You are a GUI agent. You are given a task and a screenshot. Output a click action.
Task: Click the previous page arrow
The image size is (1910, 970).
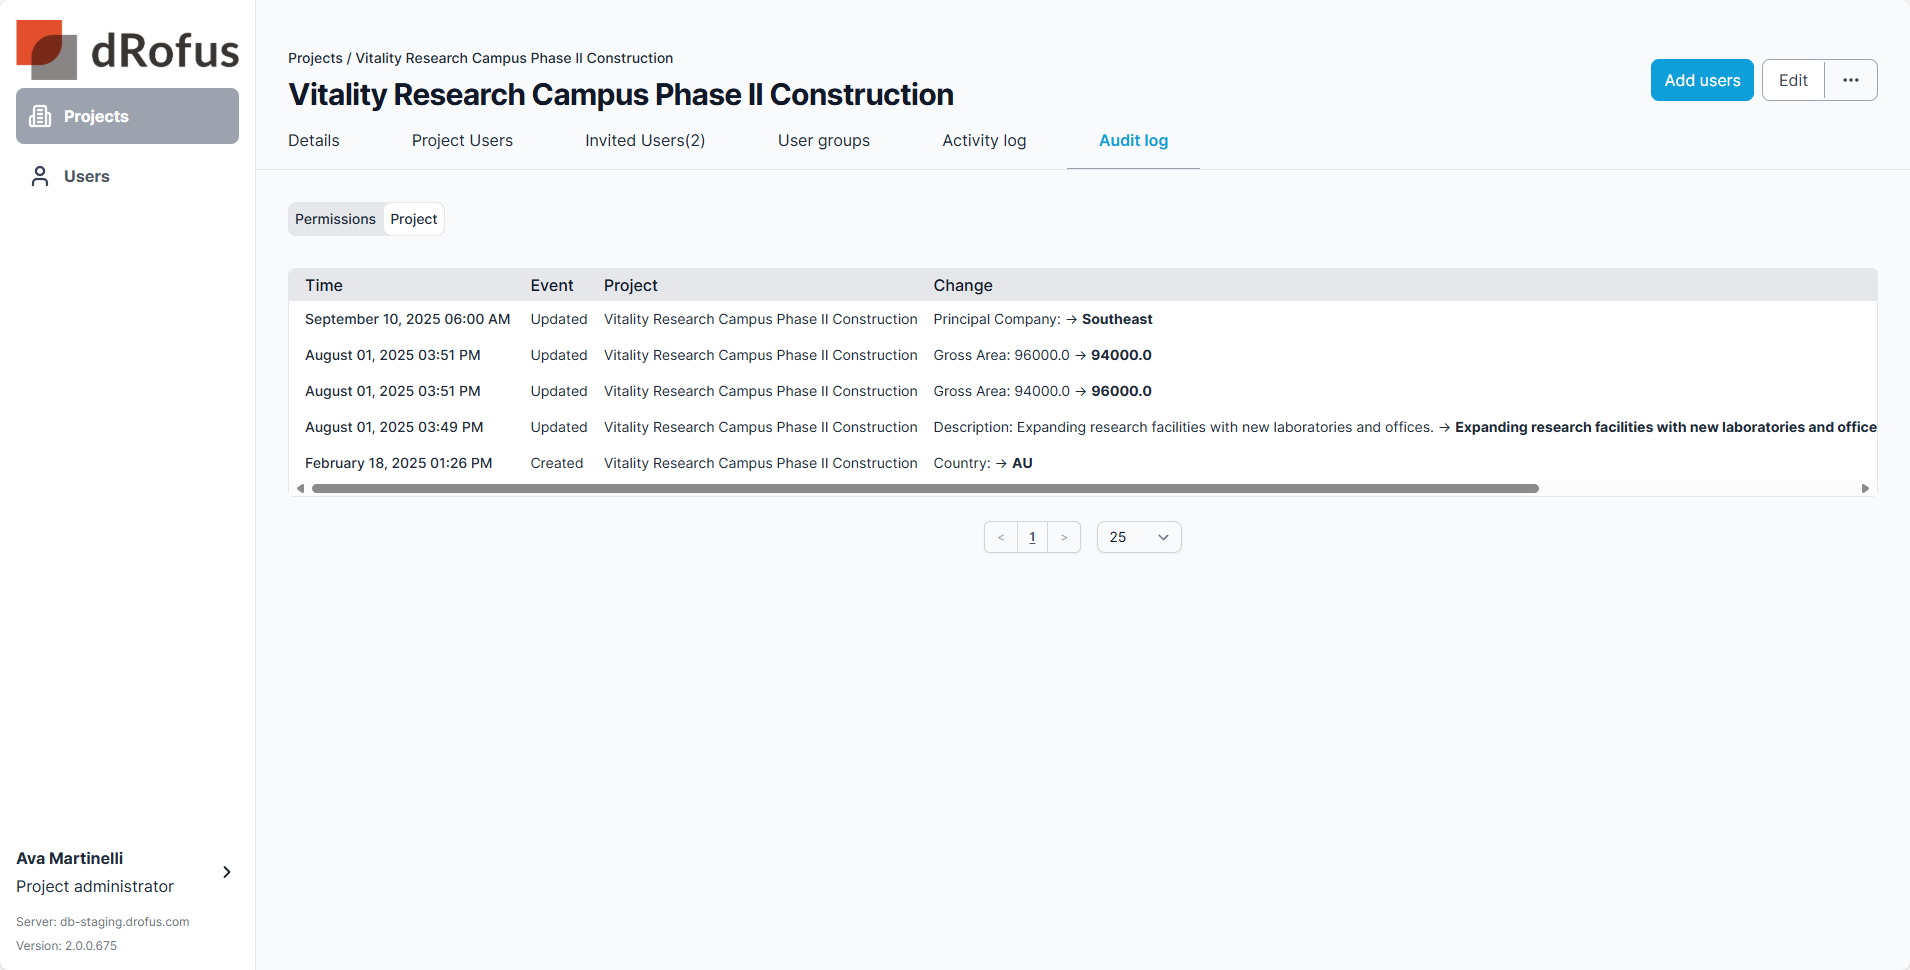(x=1001, y=537)
